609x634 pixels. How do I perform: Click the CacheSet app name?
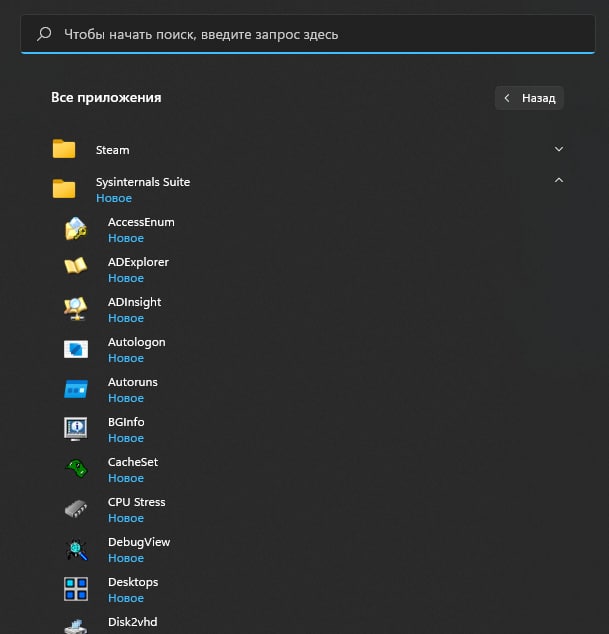coord(133,462)
